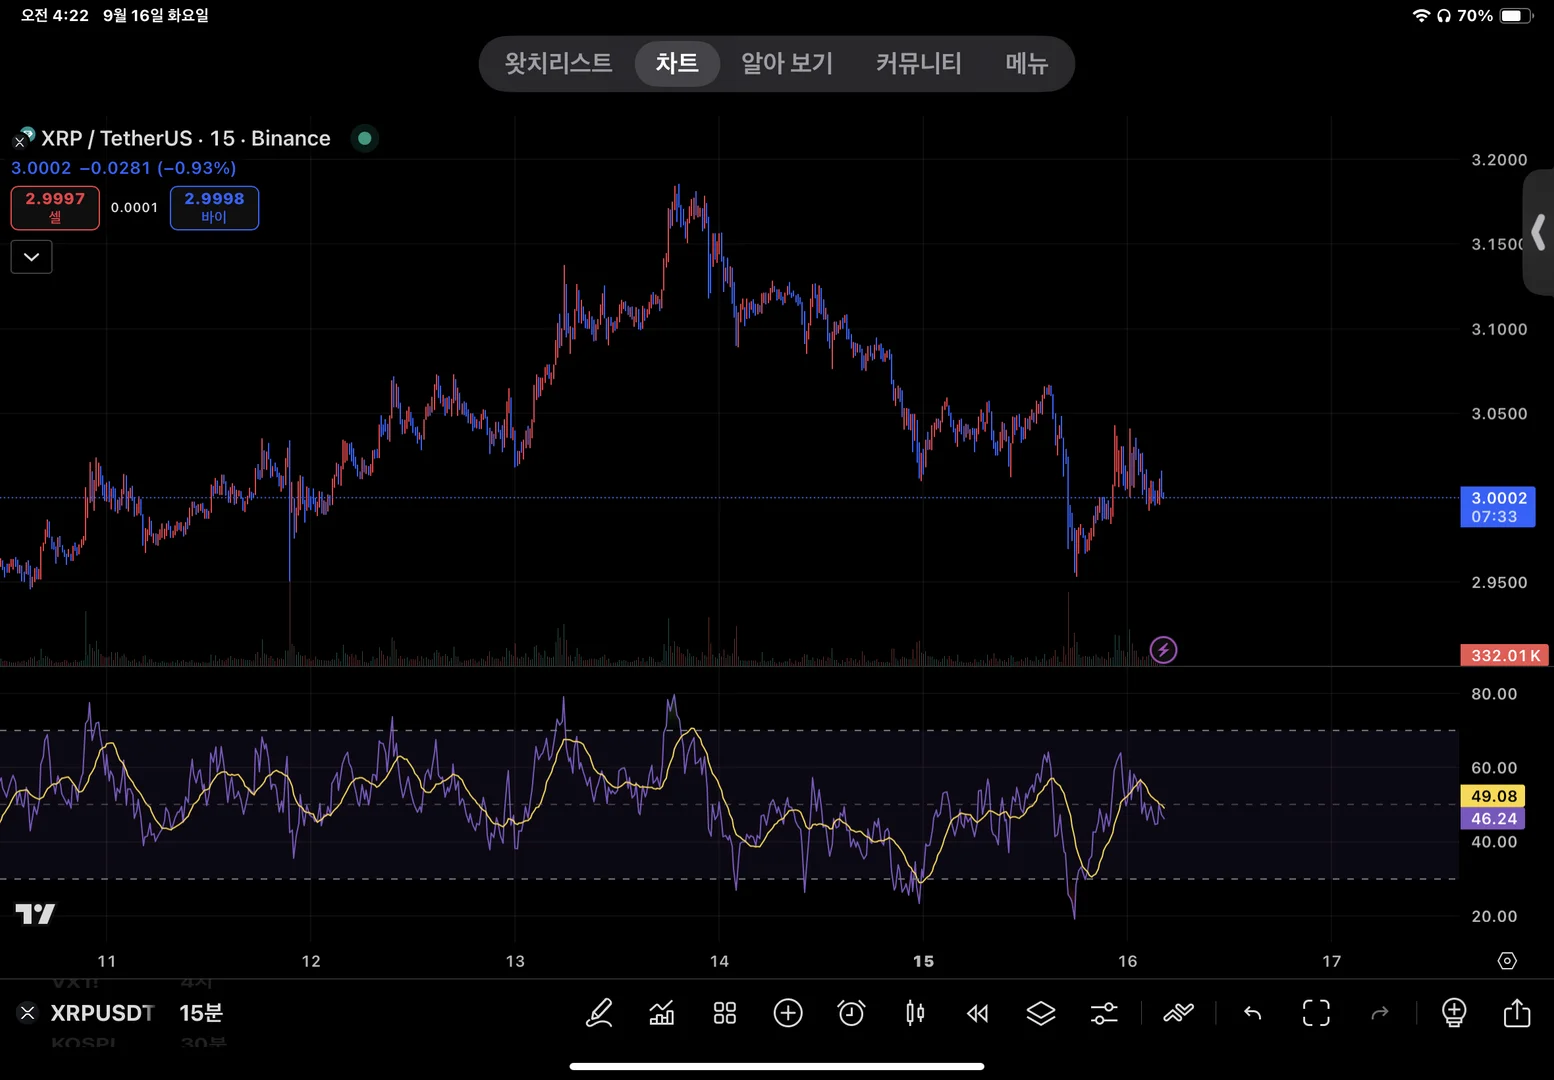
Task: Toggle the green market status dot
Action: tap(365, 138)
